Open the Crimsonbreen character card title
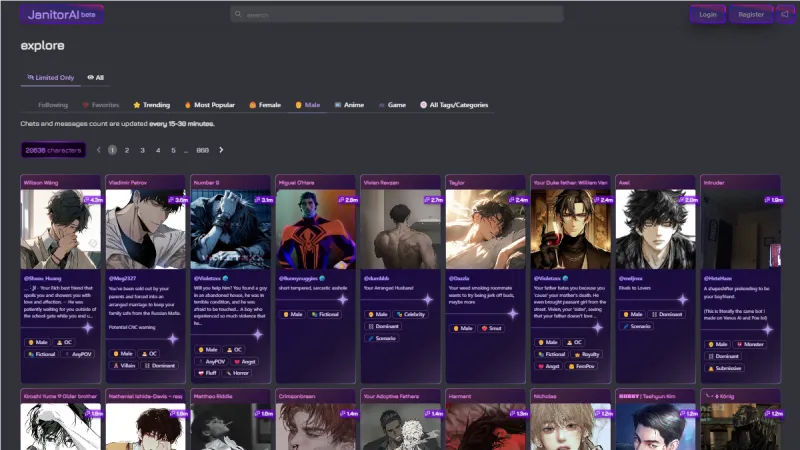Viewport: 800px width, 450px height. pyautogui.click(x=297, y=396)
